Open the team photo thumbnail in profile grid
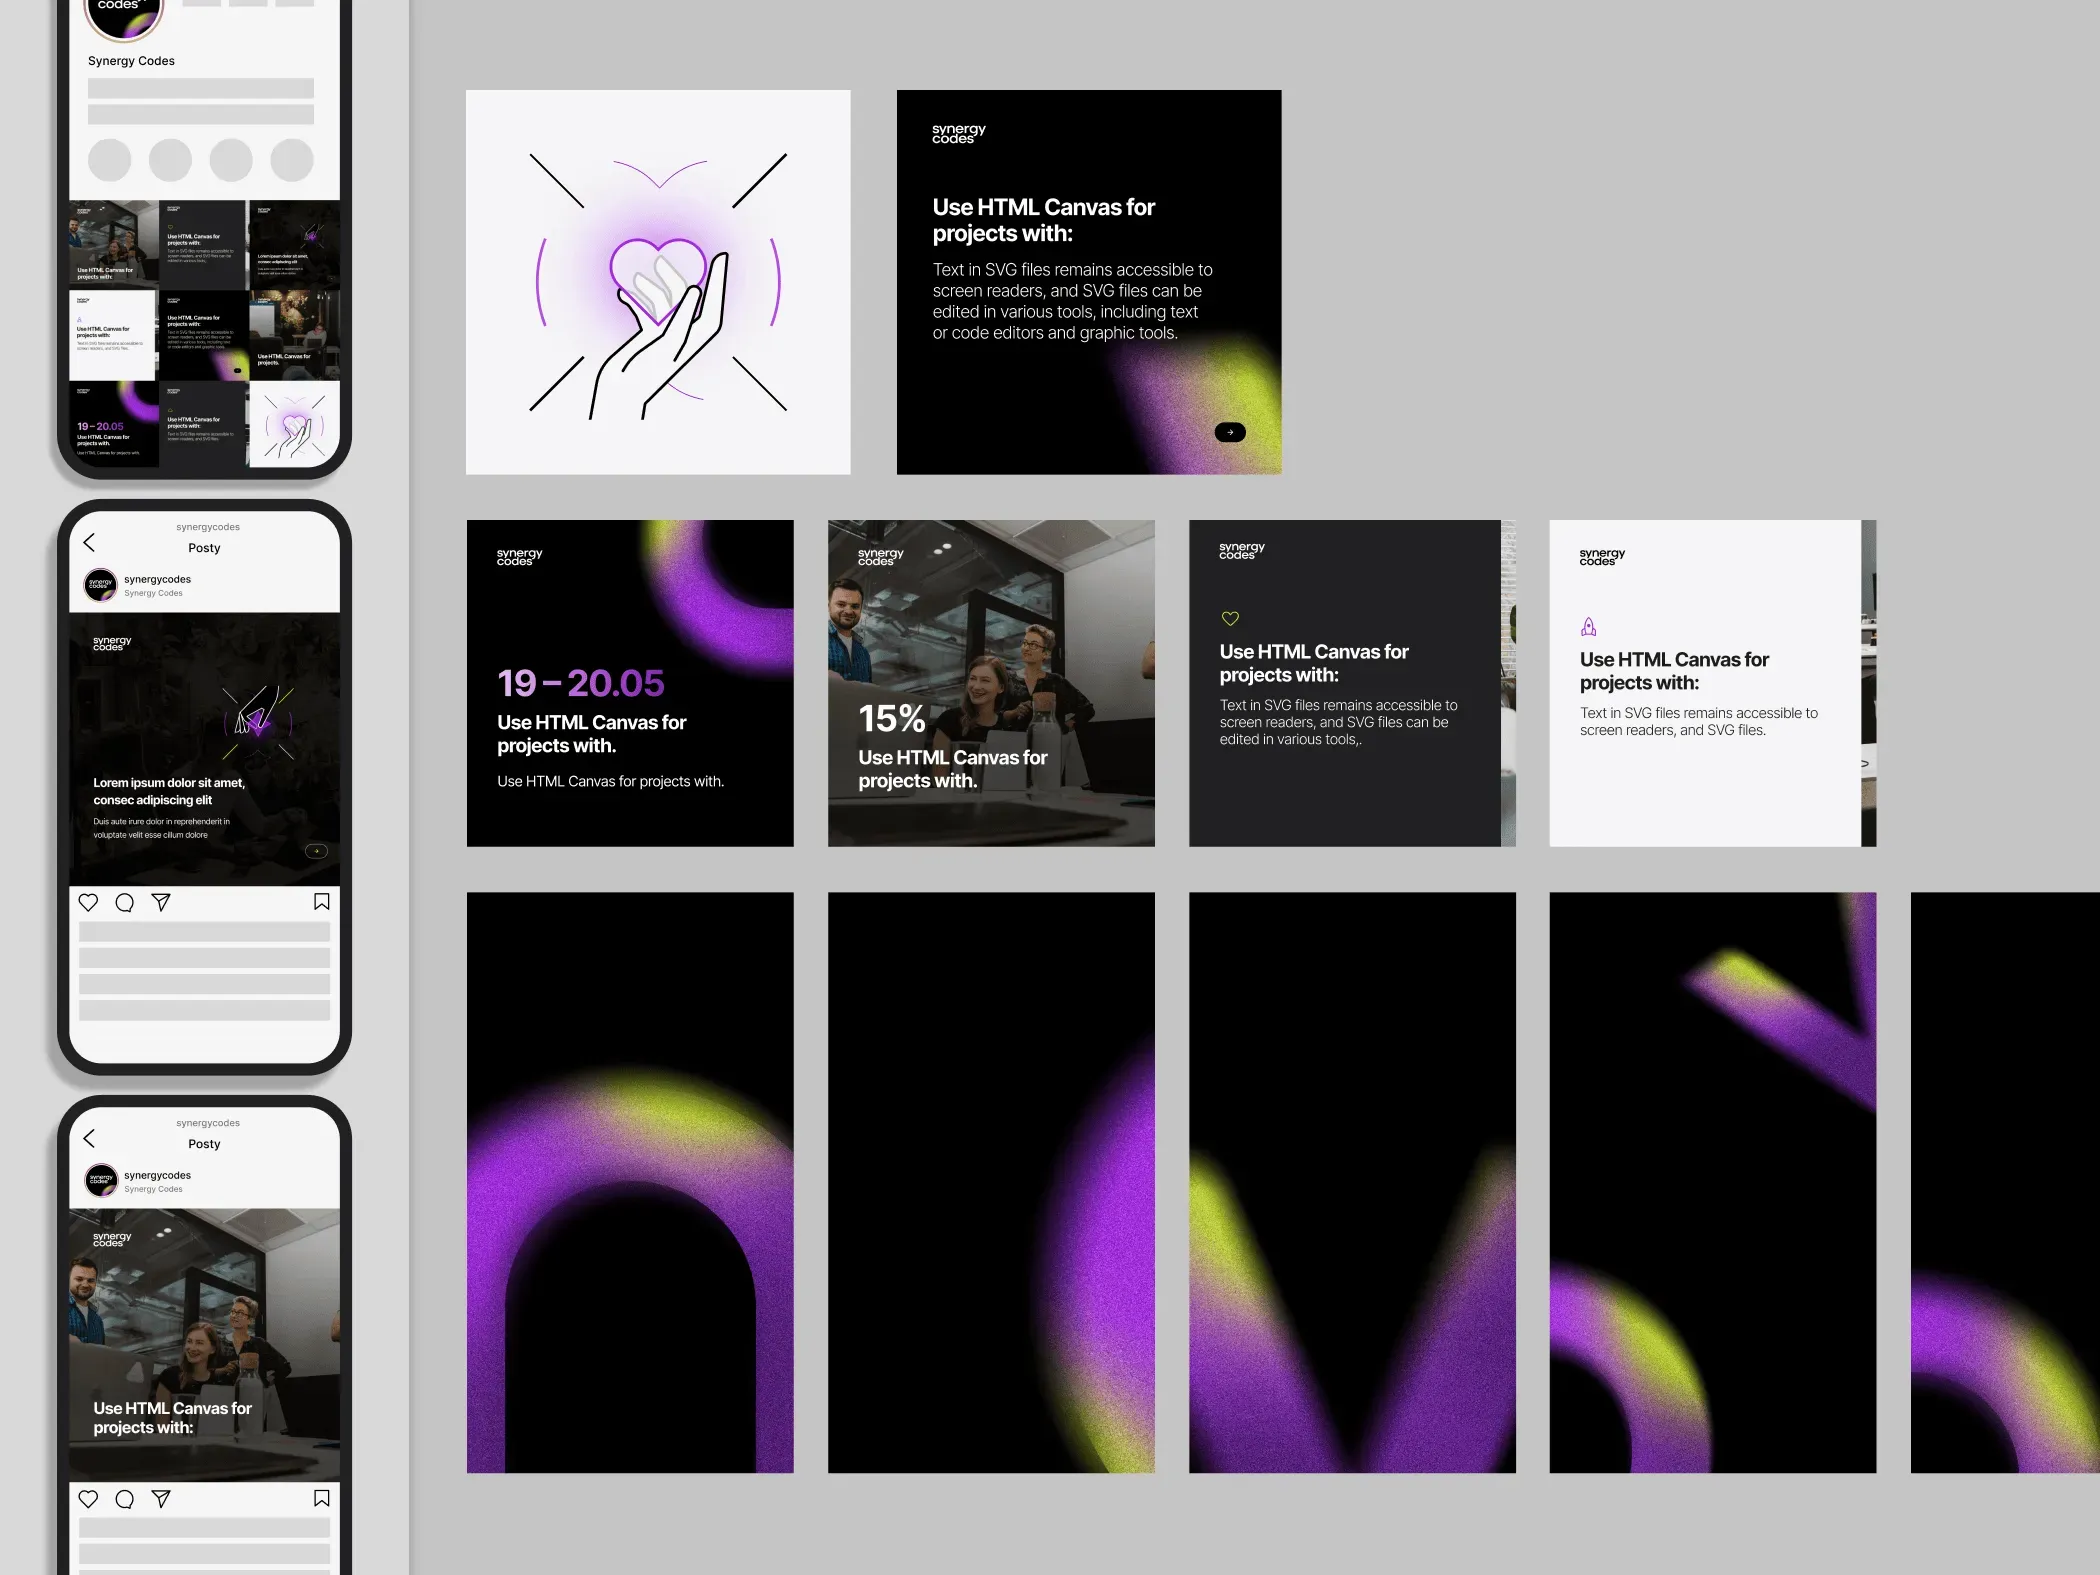This screenshot has height=1575, width=2100. 113,244
